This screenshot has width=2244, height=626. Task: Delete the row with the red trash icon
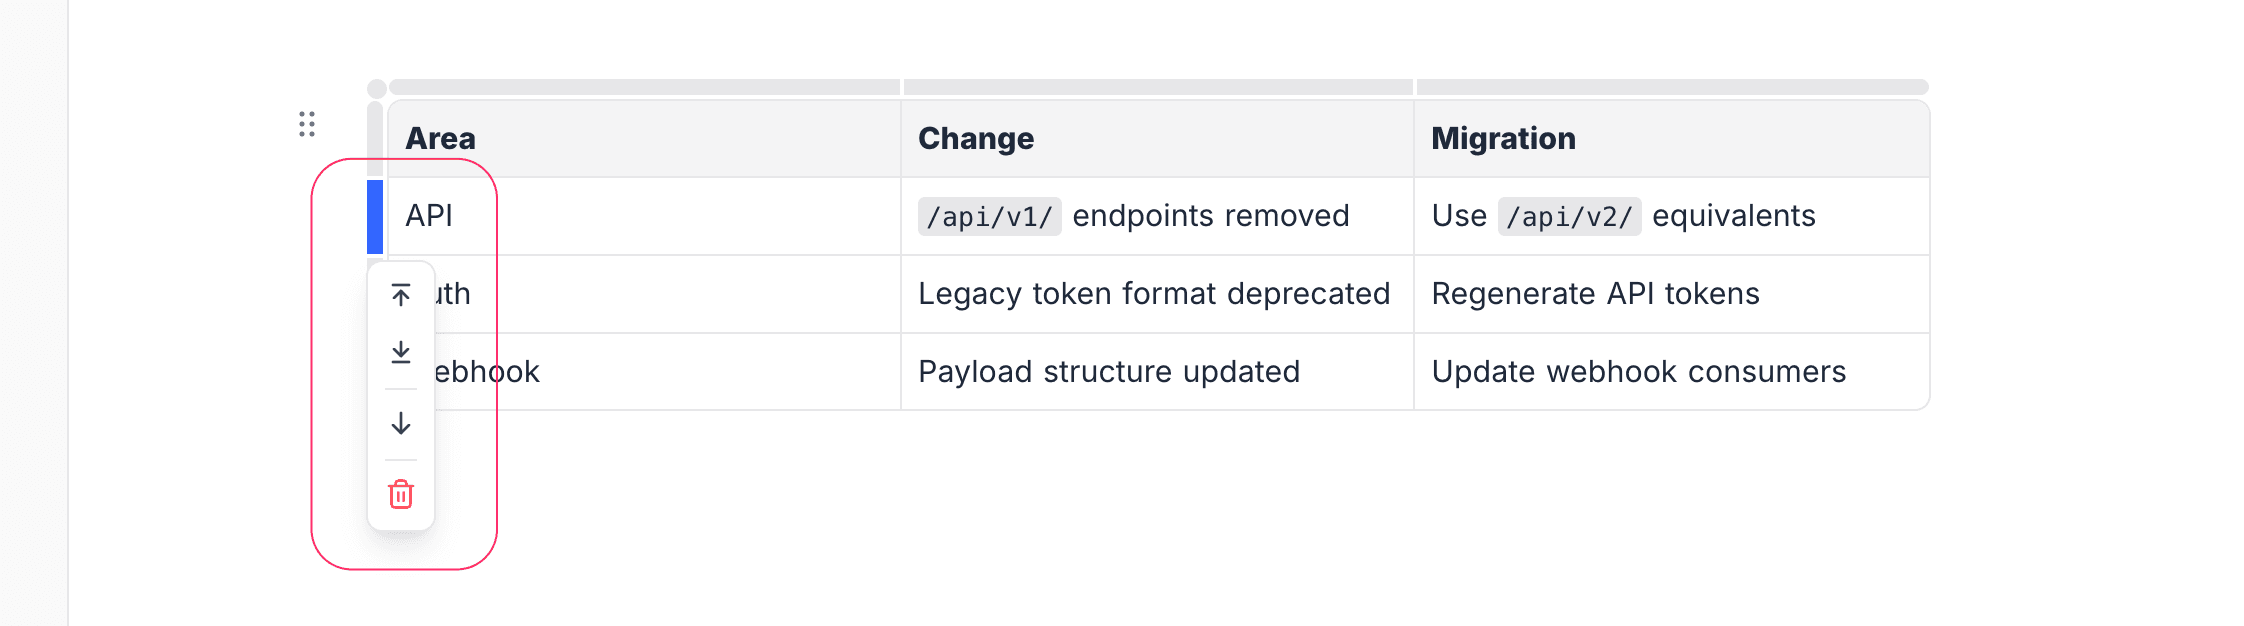tap(401, 494)
